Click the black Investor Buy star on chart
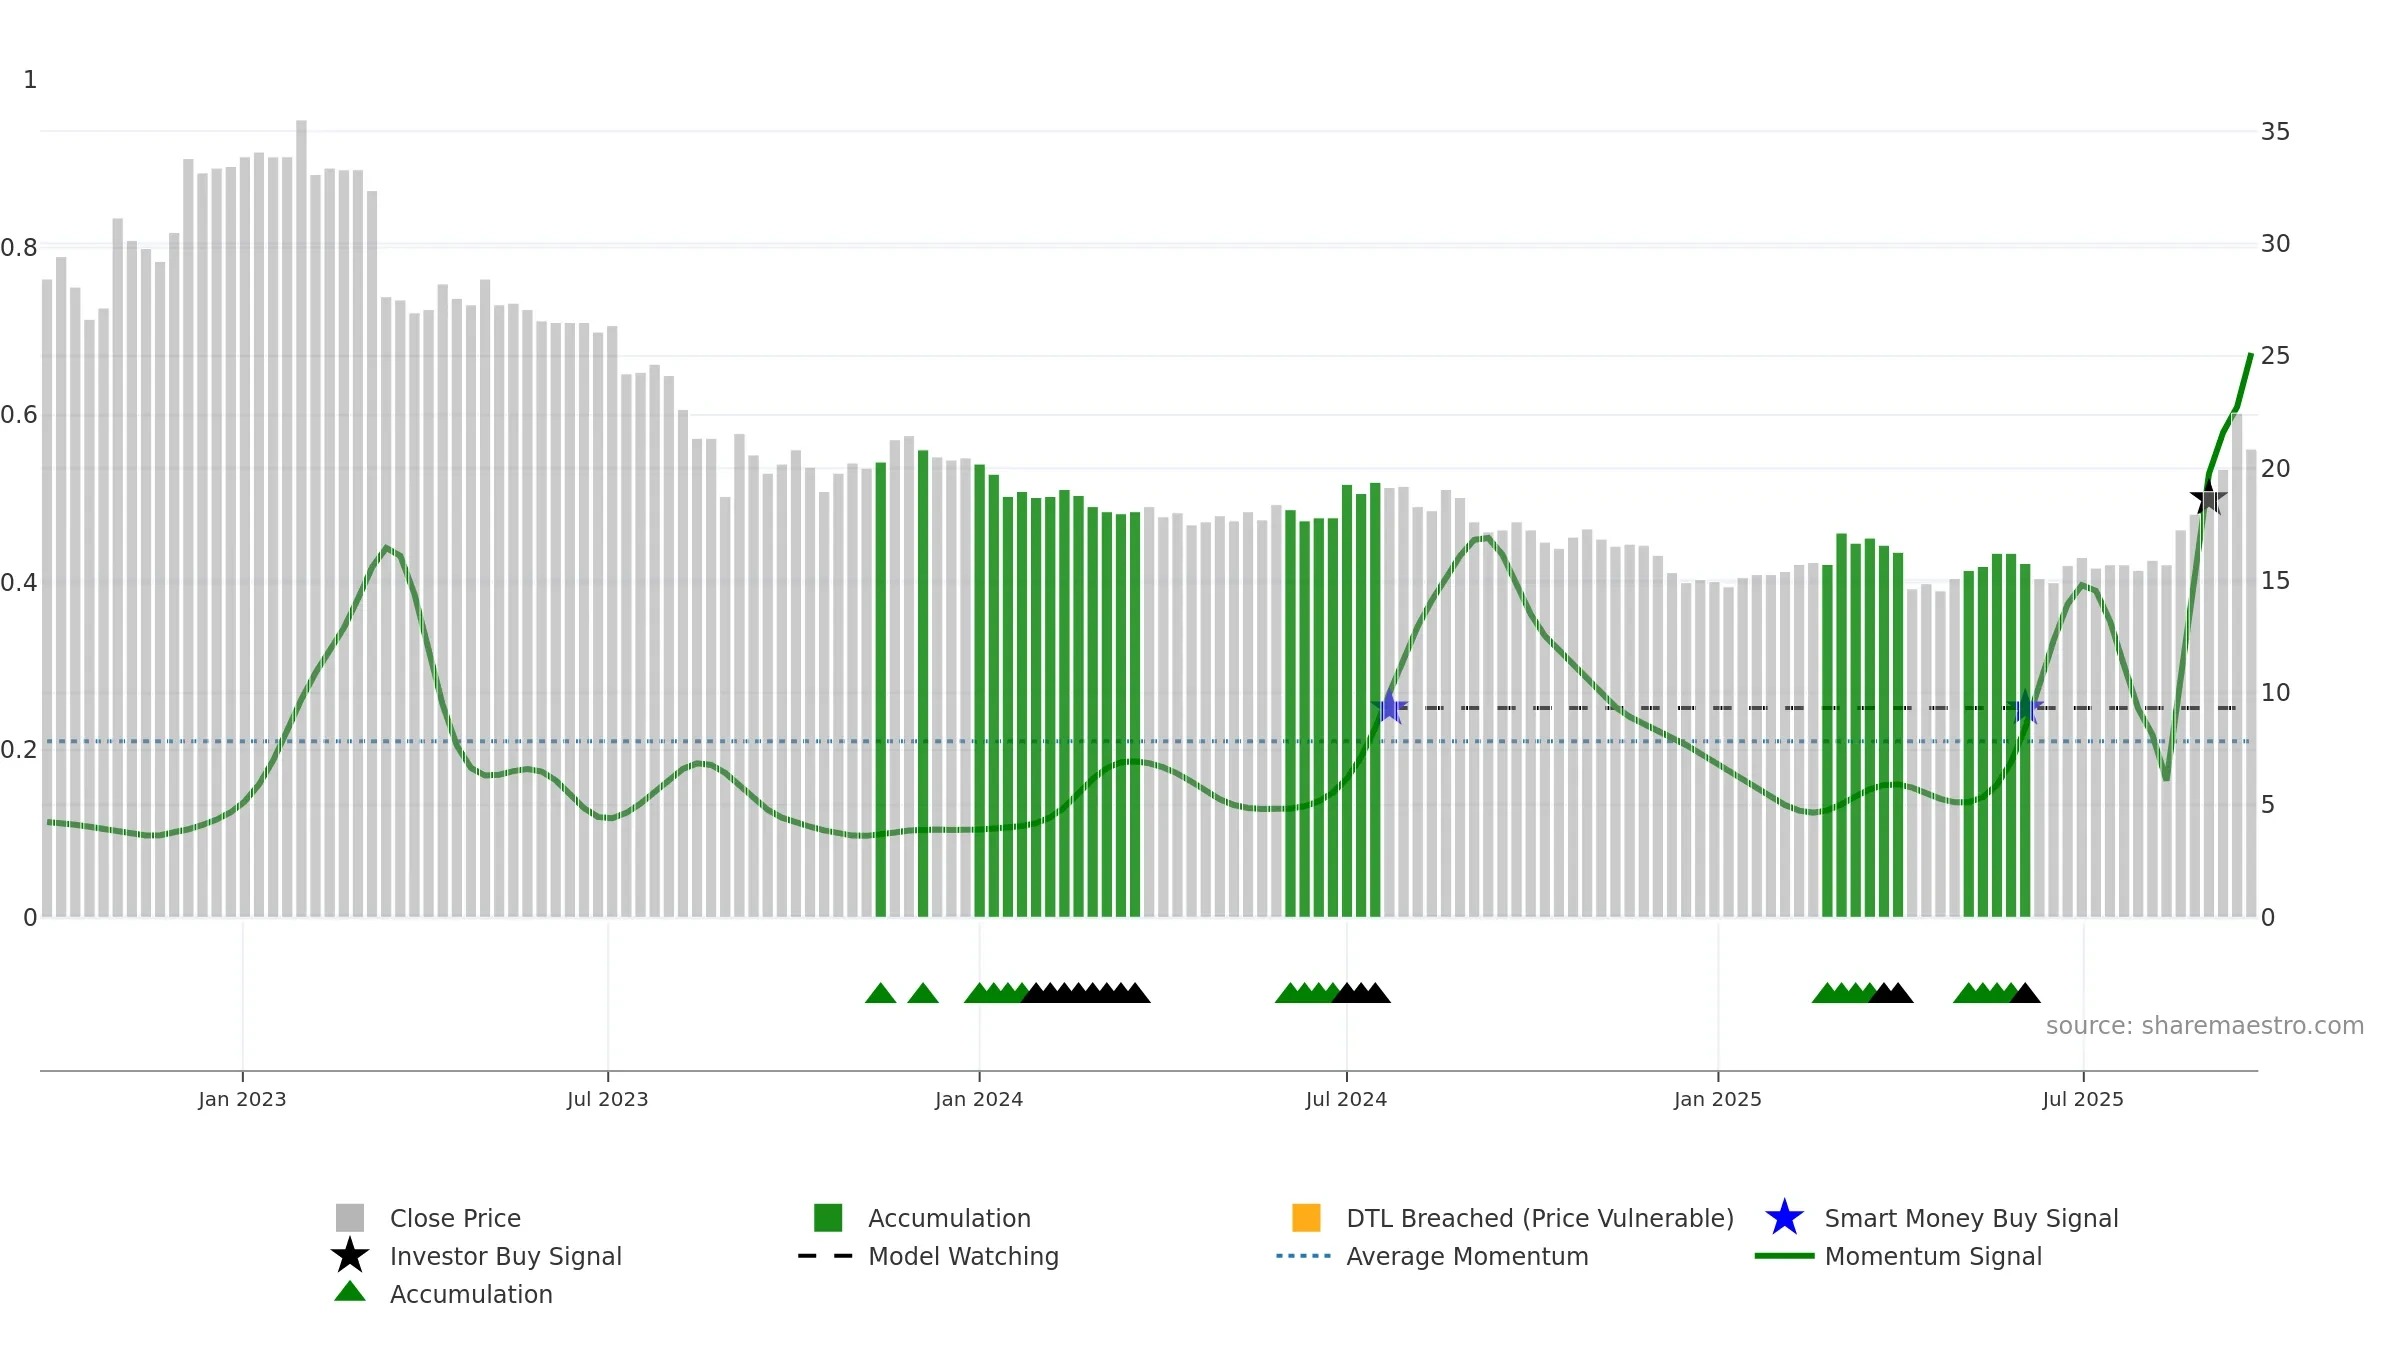The width and height of the screenshot is (2400, 1350). click(x=2208, y=497)
